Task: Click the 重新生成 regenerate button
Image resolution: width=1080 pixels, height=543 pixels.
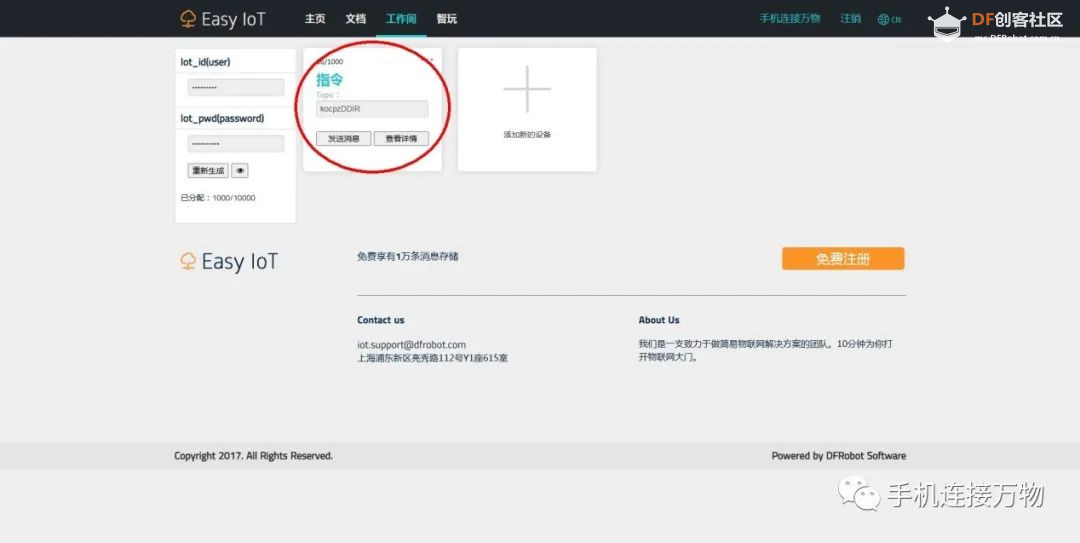Action: [208, 170]
